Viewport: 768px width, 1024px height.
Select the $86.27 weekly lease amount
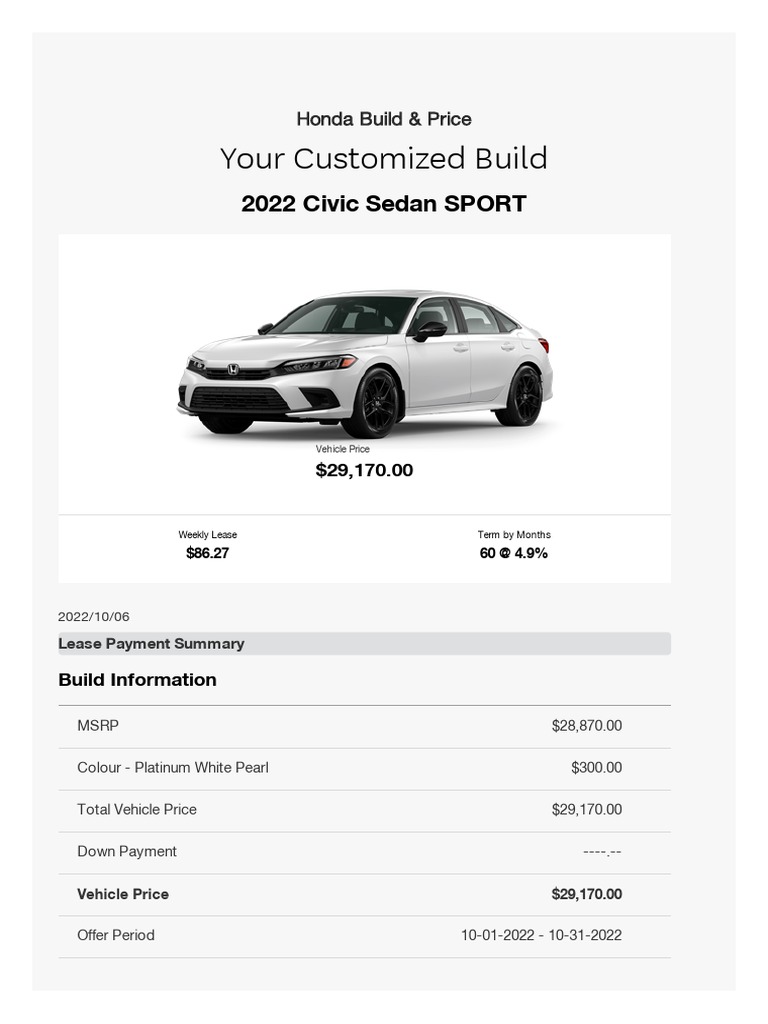pos(208,553)
